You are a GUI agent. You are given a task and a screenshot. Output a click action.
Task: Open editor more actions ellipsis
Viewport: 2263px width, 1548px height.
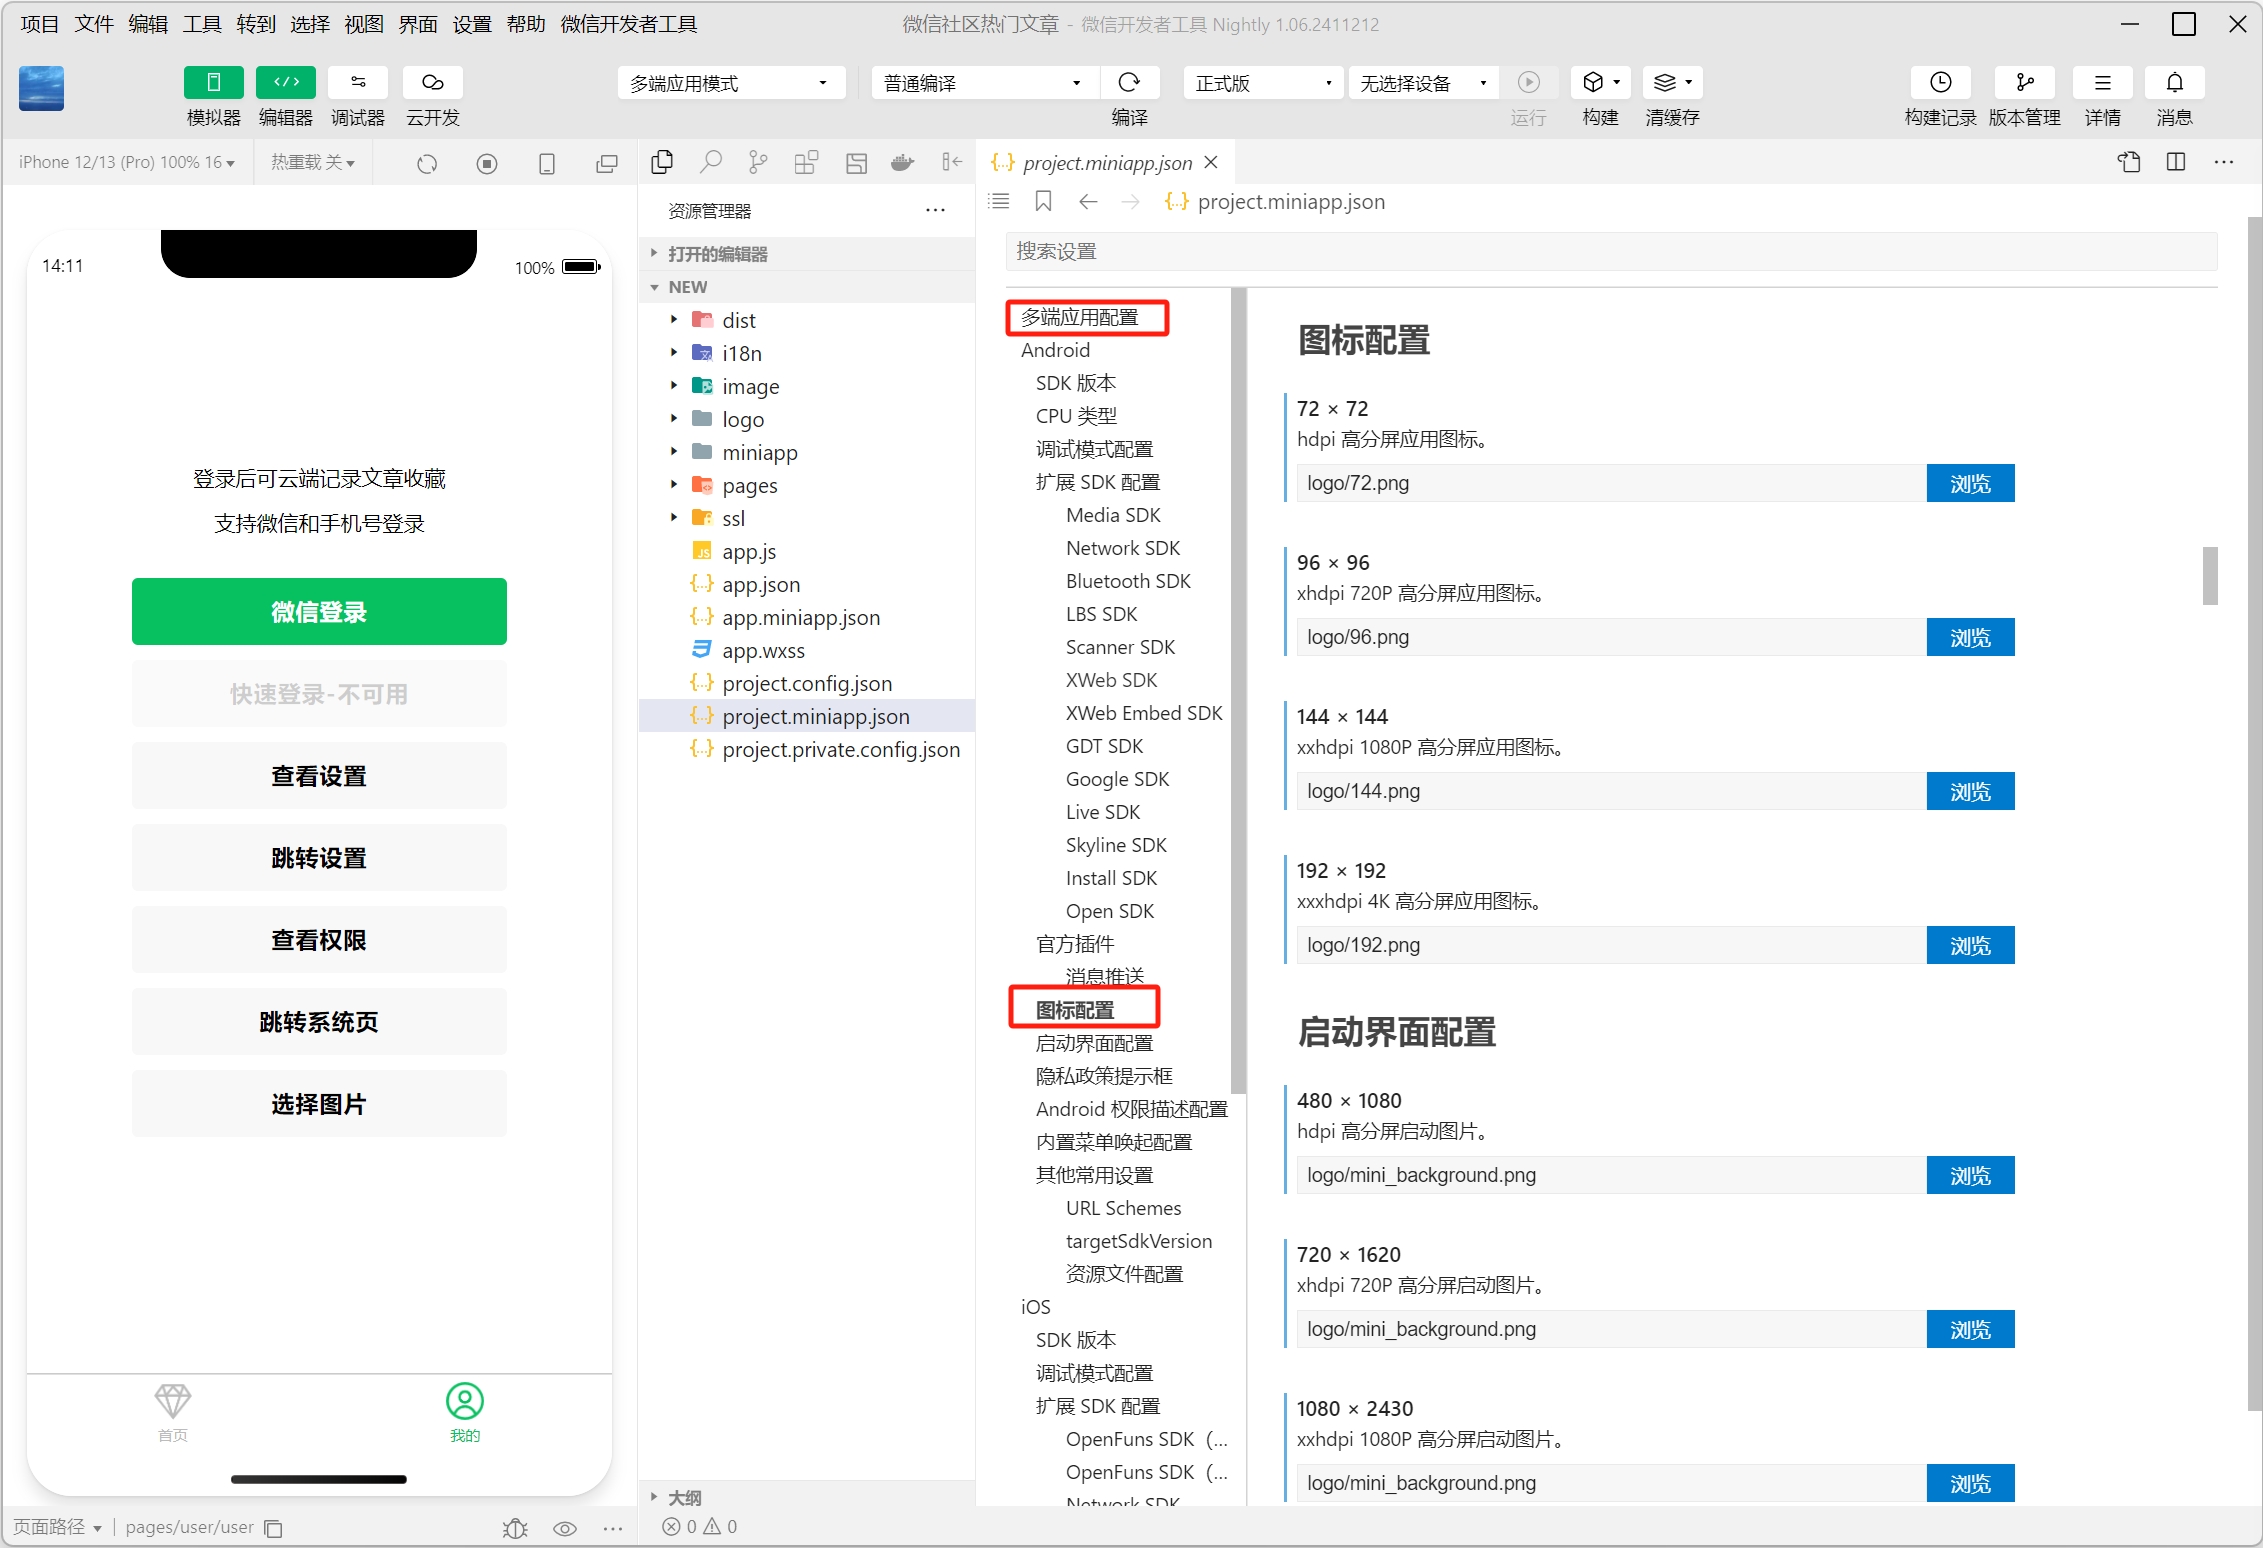pyautogui.click(x=2223, y=162)
